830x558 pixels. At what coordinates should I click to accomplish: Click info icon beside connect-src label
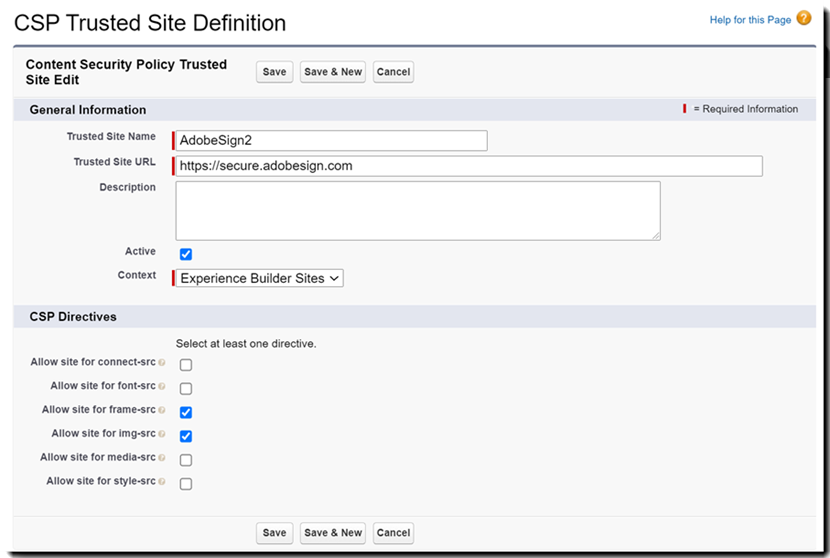click(162, 363)
